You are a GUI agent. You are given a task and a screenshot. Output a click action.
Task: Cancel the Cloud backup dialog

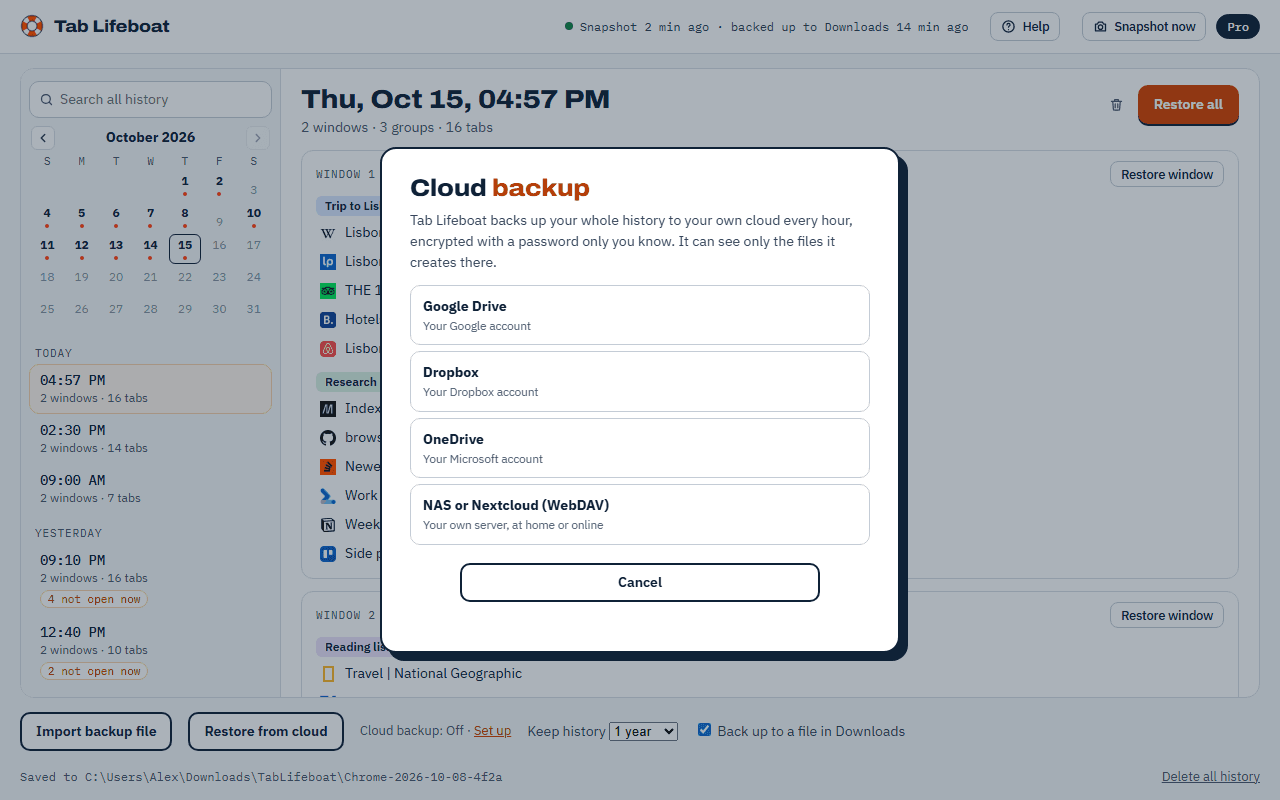[640, 582]
